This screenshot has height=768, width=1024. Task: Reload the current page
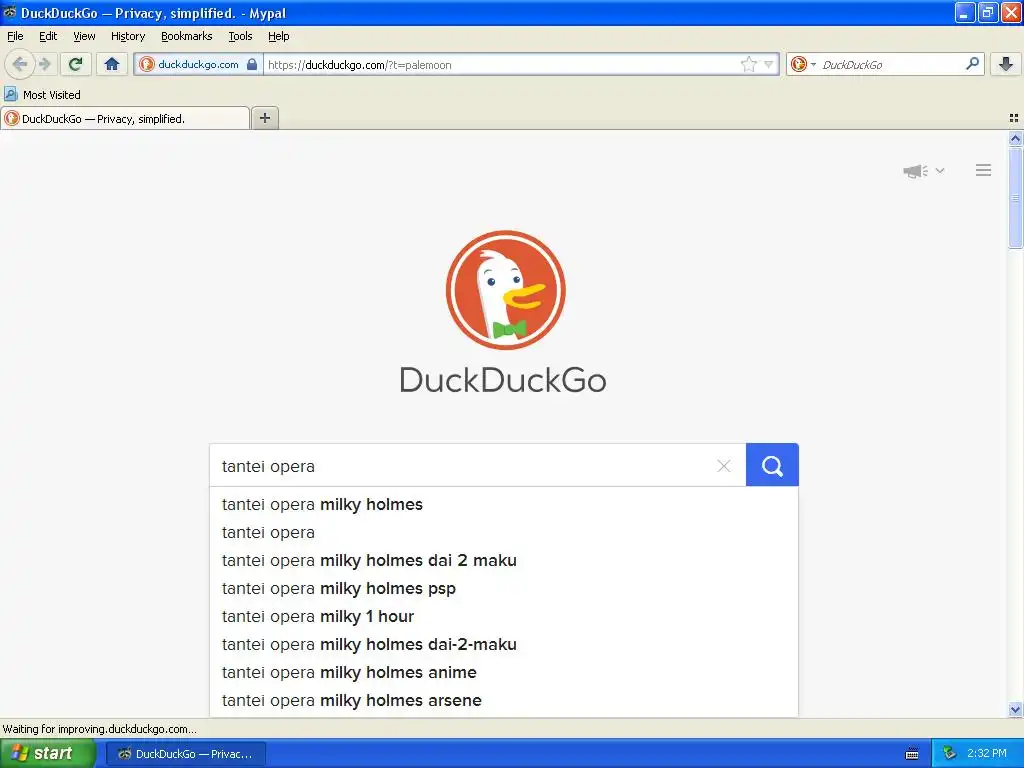76,64
